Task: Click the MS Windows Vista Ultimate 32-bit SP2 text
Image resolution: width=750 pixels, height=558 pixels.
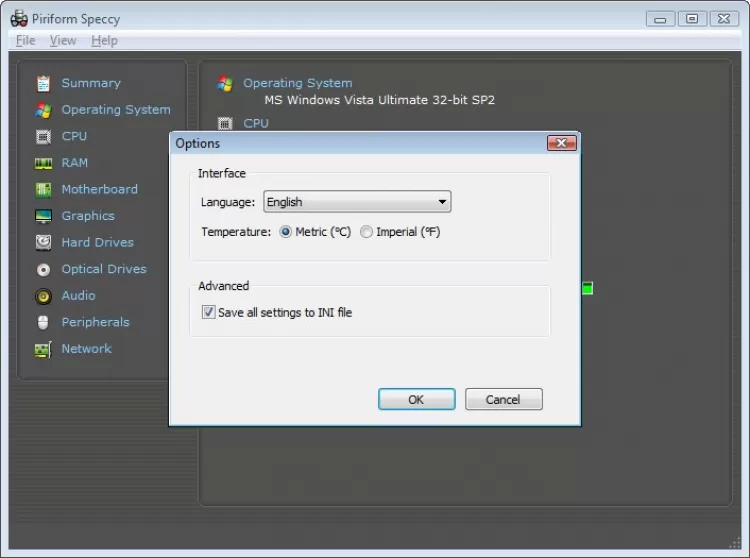Action: 380,100
